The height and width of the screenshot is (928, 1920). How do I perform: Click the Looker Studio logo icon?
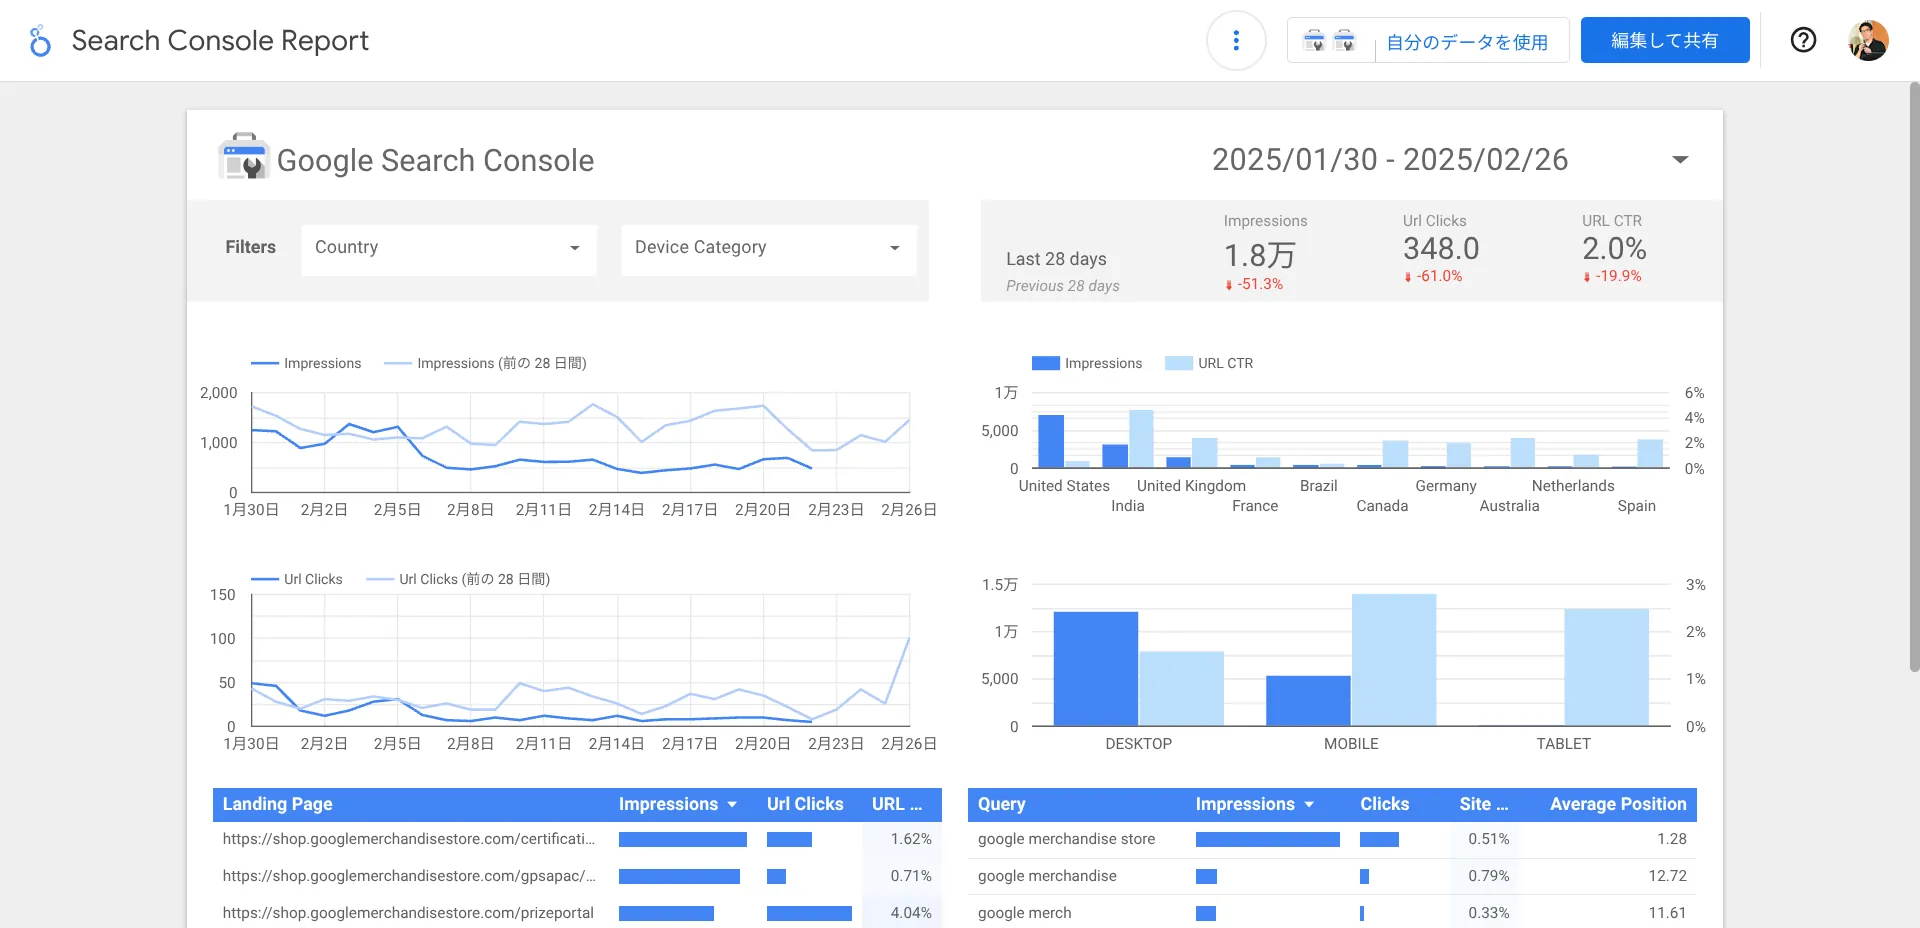pyautogui.click(x=40, y=41)
